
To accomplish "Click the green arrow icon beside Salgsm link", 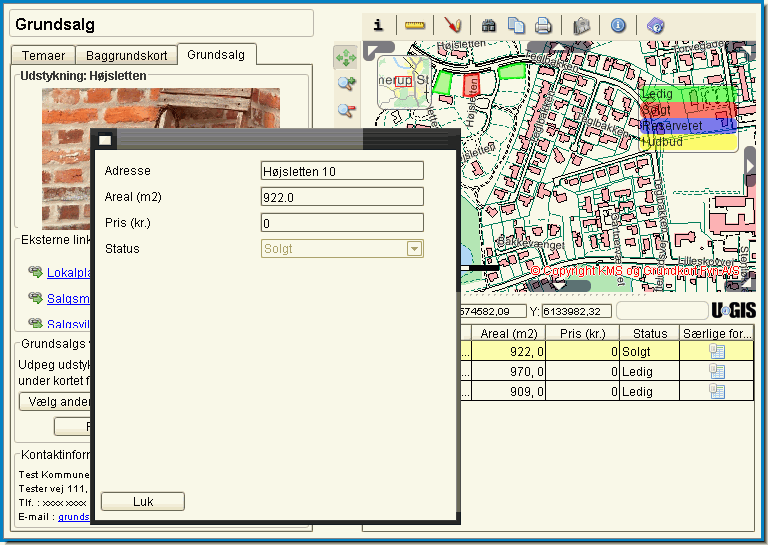I will coord(35,297).
